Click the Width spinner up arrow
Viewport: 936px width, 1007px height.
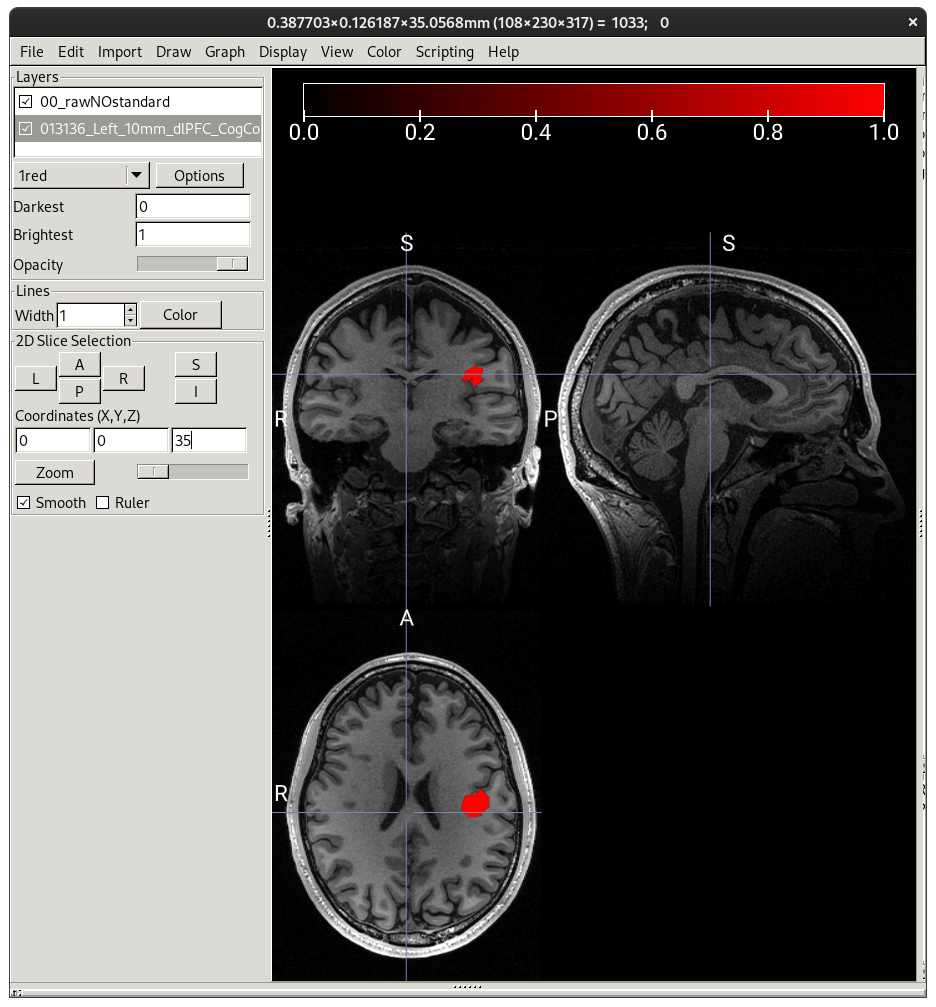130,309
